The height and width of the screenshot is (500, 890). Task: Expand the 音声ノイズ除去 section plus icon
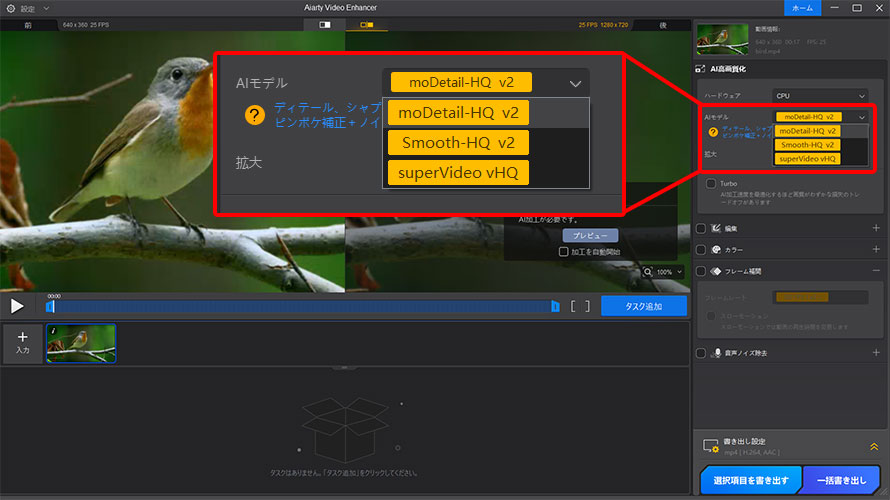(x=876, y=353)
